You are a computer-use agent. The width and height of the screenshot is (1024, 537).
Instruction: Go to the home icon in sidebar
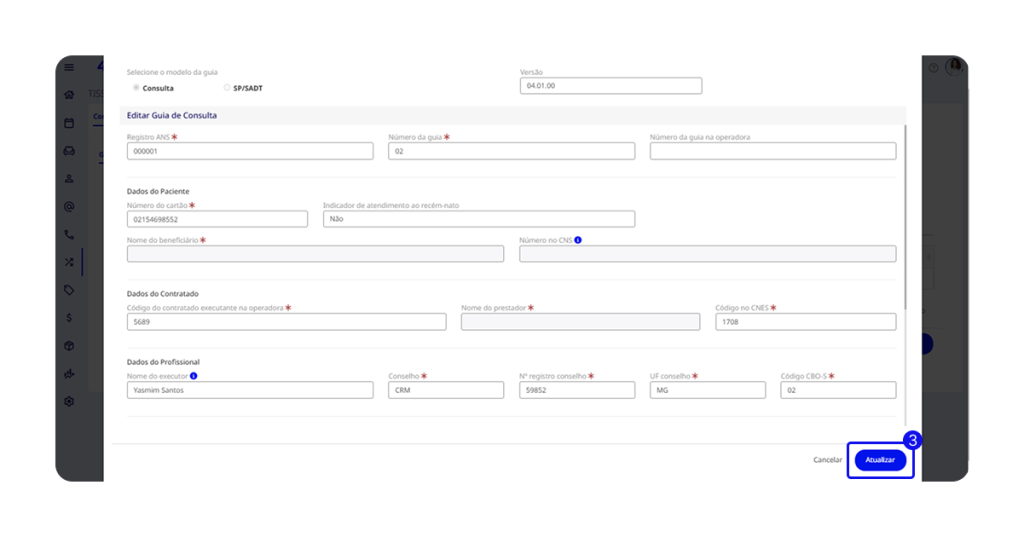pos(69,95)
